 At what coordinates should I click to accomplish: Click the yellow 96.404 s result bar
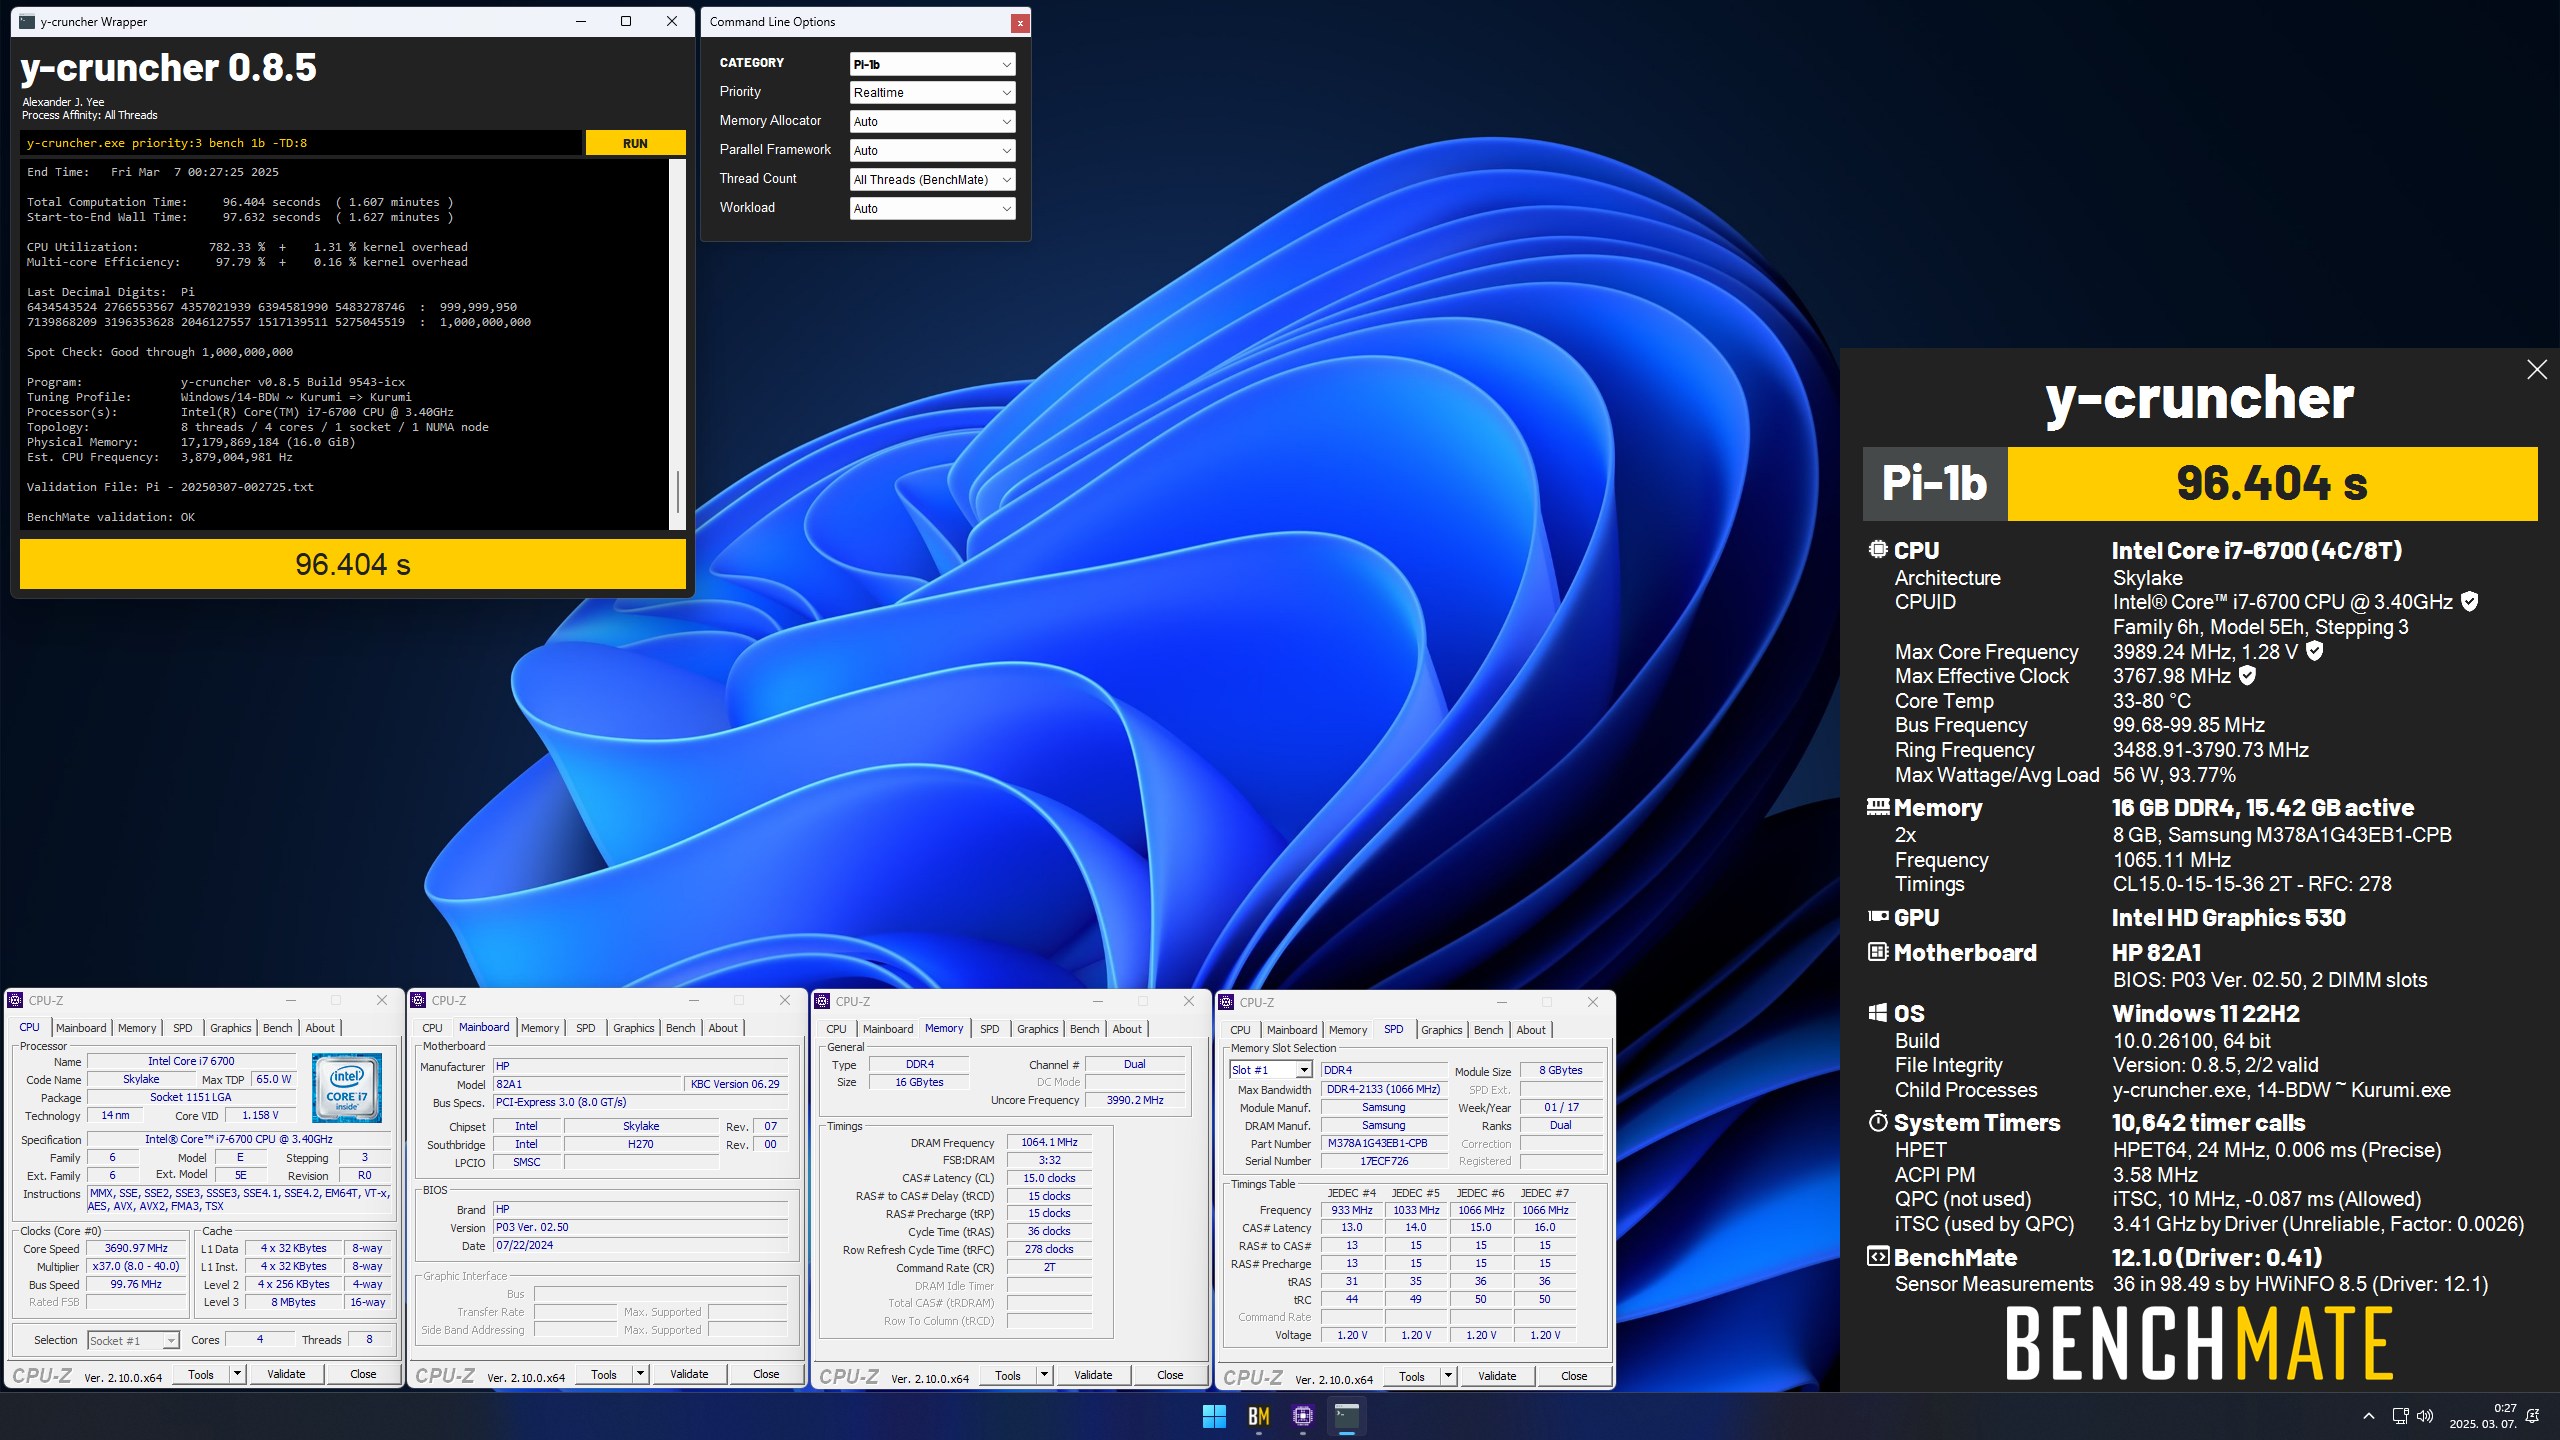(x=353, y=564)
